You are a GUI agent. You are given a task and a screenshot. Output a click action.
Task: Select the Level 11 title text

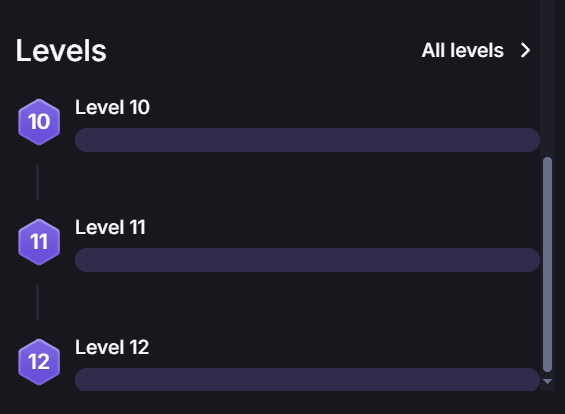point(110,227)
